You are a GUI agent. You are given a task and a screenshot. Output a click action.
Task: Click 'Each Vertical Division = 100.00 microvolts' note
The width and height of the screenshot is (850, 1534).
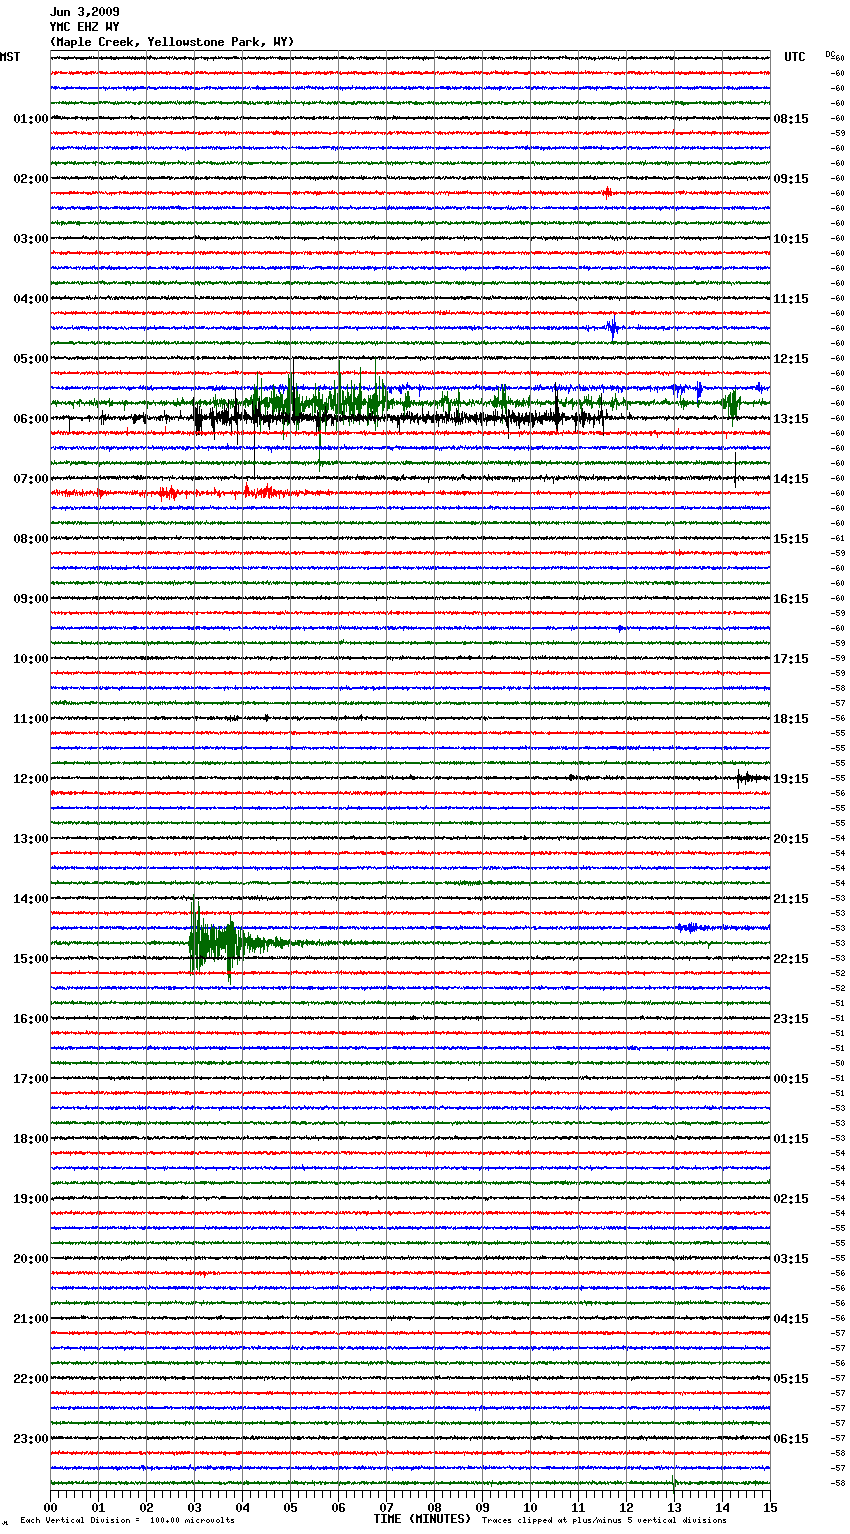tap(127, 1520)
